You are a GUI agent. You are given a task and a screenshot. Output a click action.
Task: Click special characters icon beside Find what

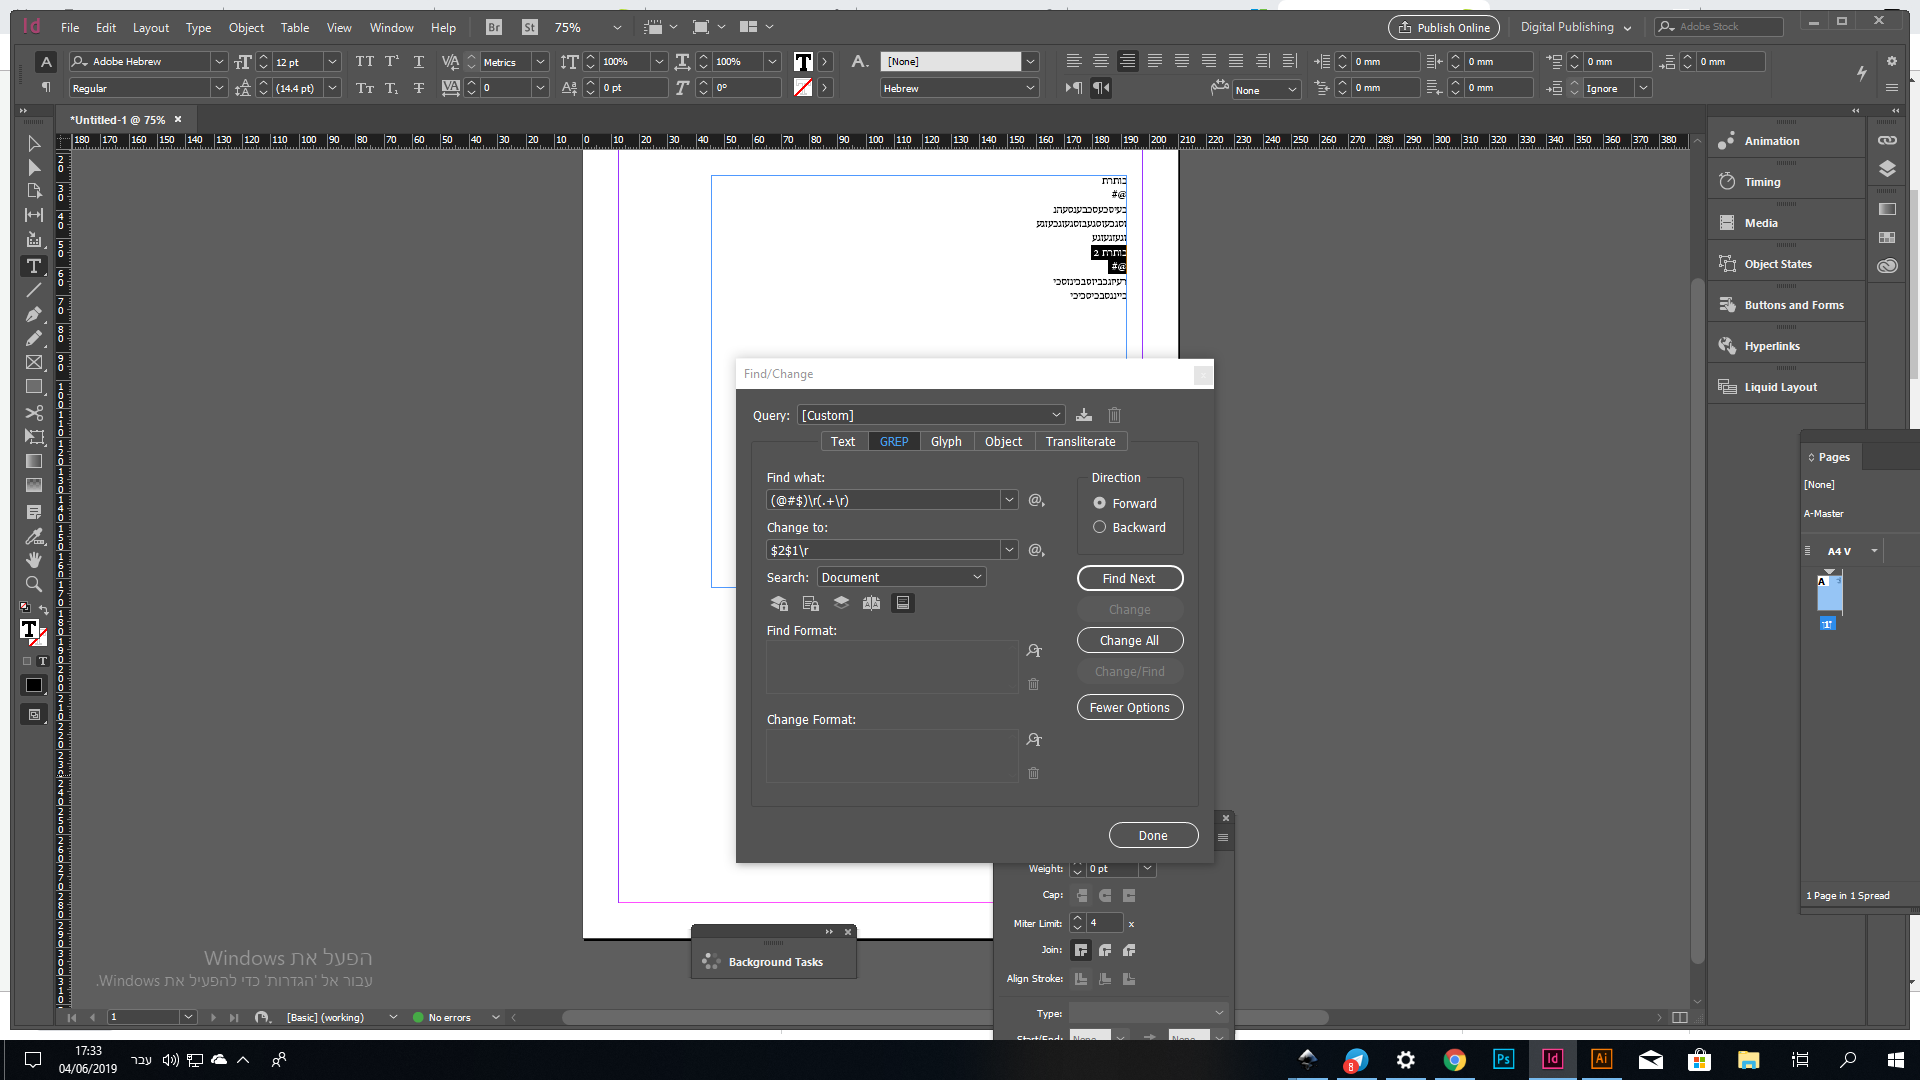1036,500
